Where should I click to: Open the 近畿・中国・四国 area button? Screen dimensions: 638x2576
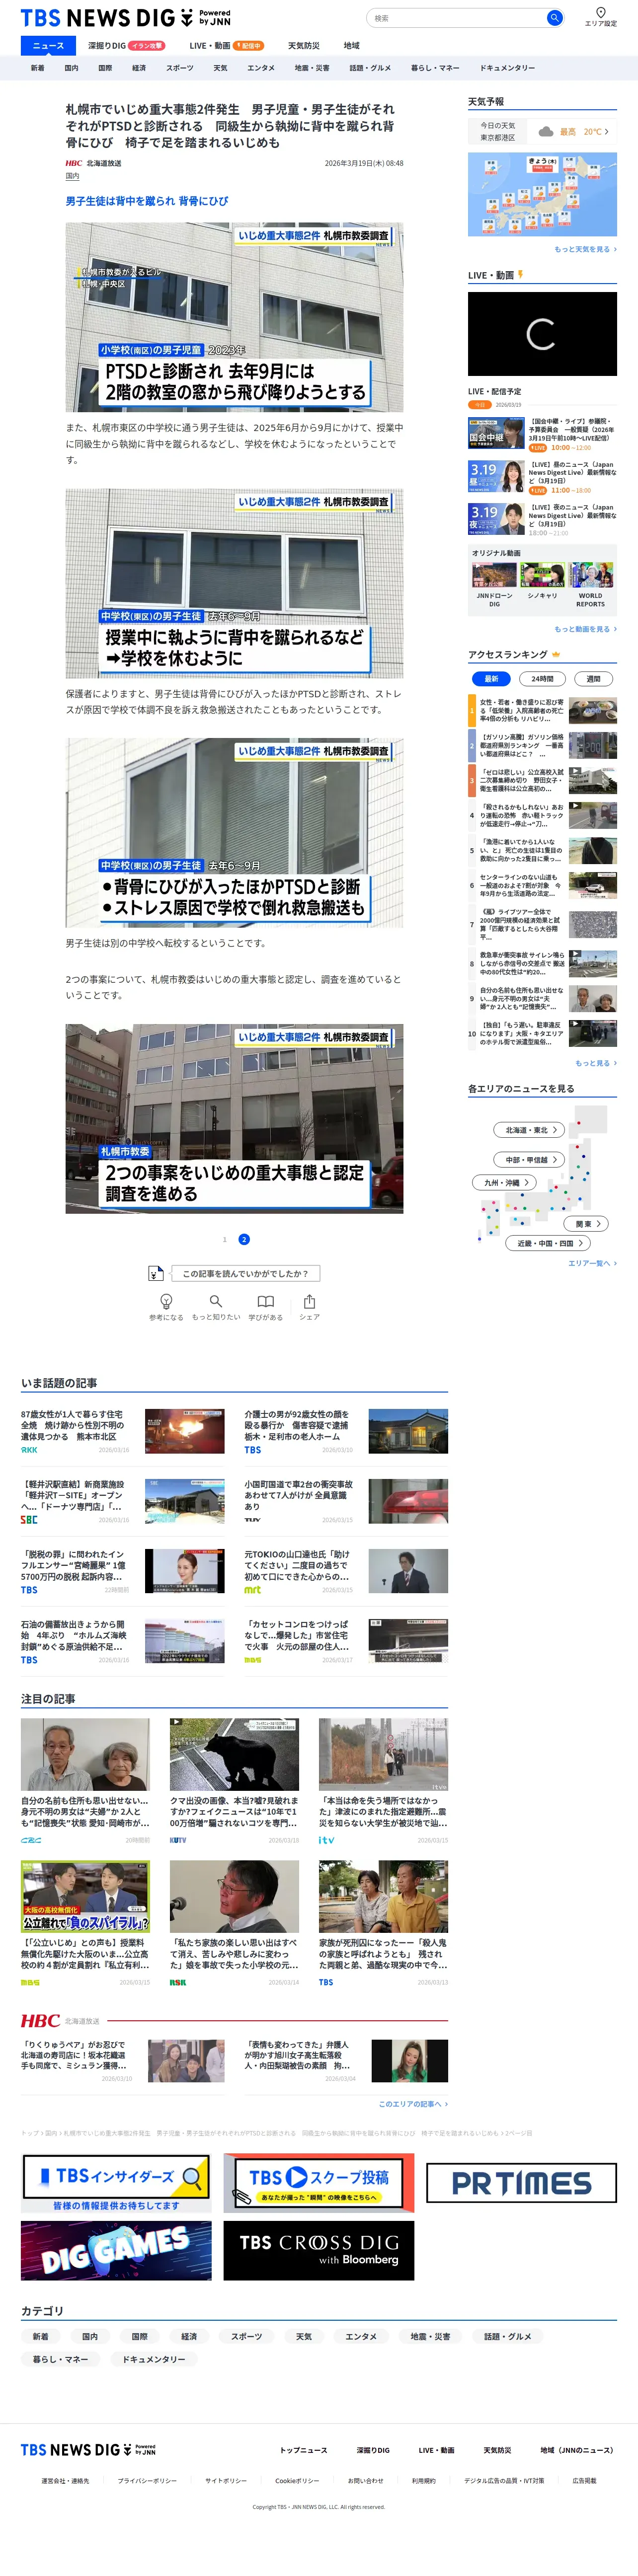(x=549, y=1243)
